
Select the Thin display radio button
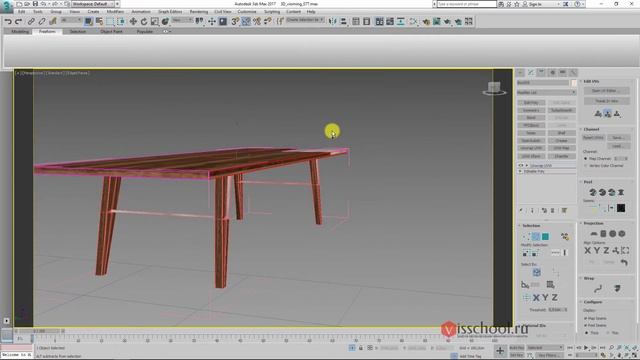tap(608, 333)
